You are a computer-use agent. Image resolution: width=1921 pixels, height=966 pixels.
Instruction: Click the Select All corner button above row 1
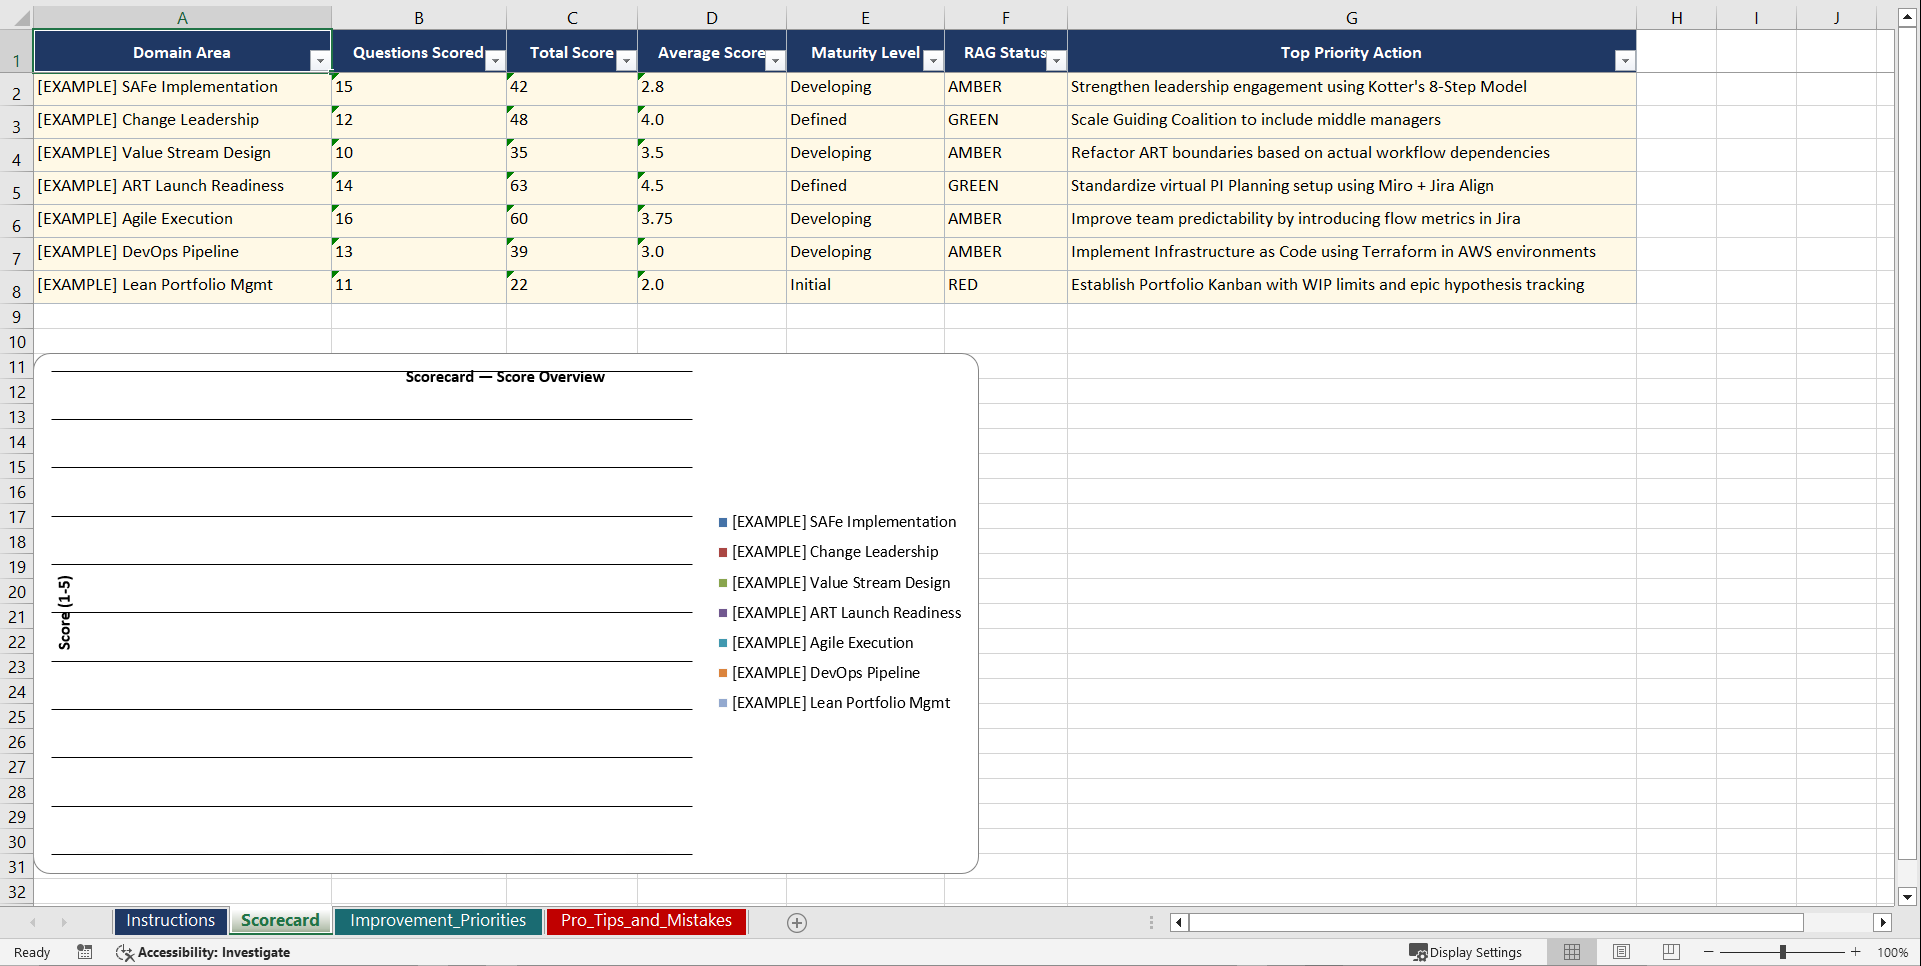(x=16, y=17)
